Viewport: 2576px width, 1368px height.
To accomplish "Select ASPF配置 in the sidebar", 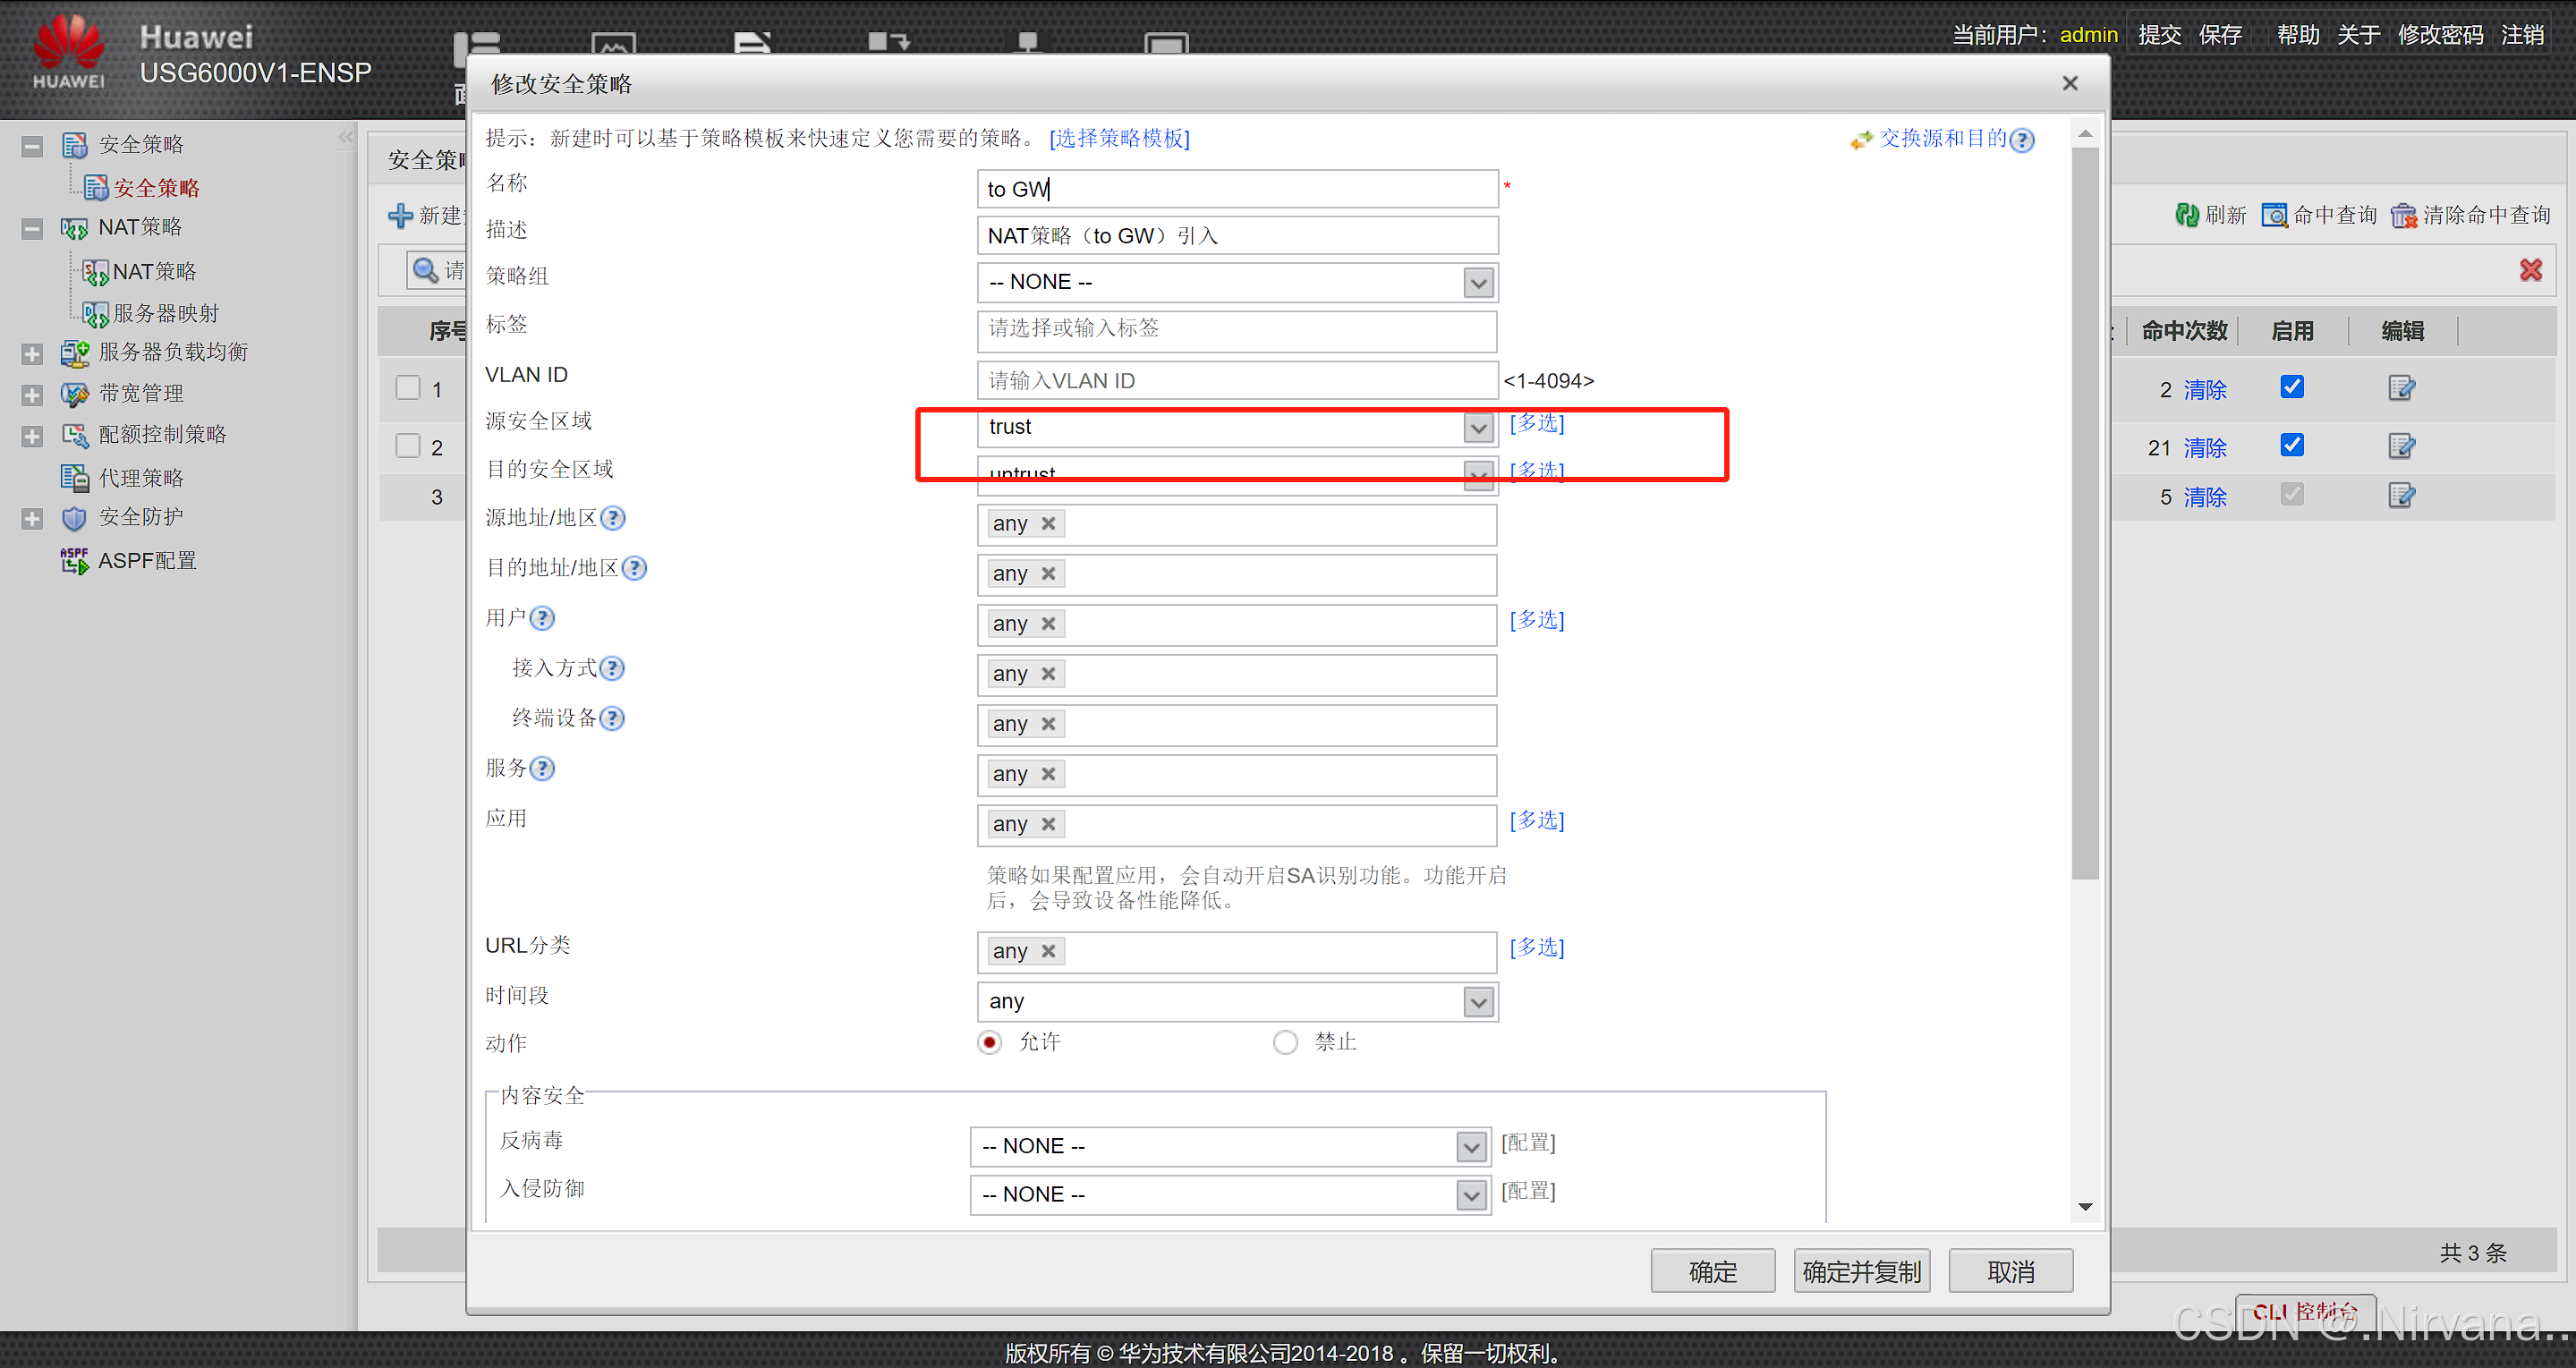I will [x=146, y=561].
